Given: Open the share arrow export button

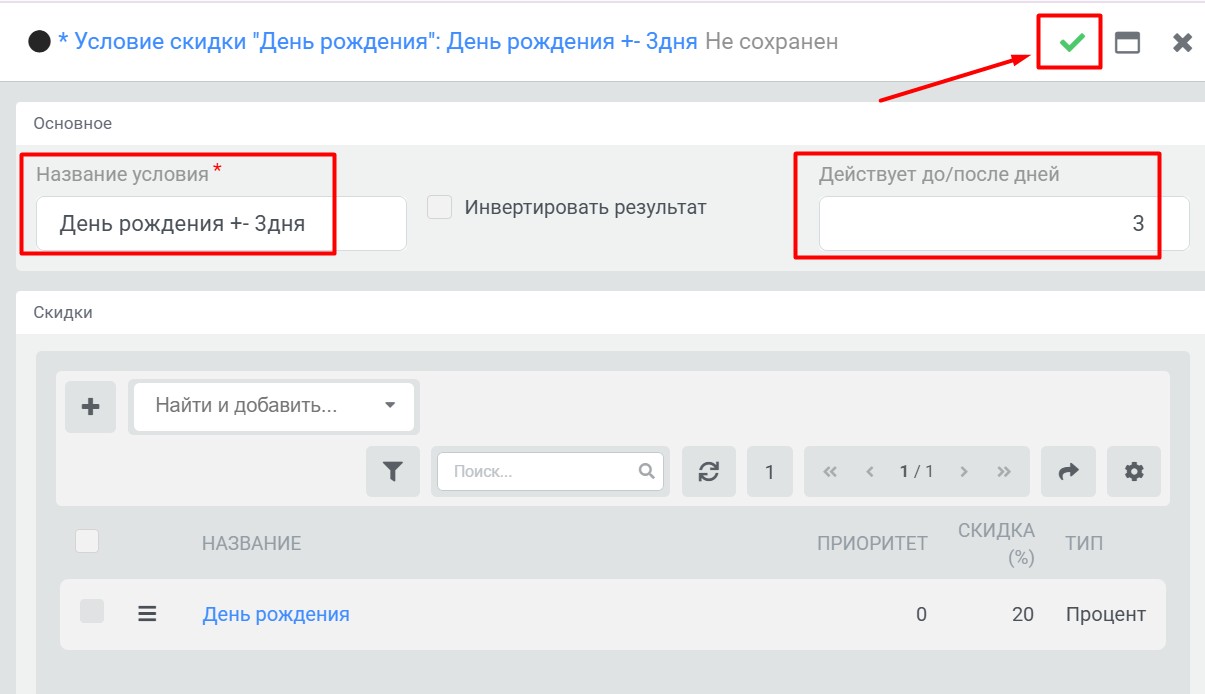Looking at the screenshot, I should pos(1069,472).
